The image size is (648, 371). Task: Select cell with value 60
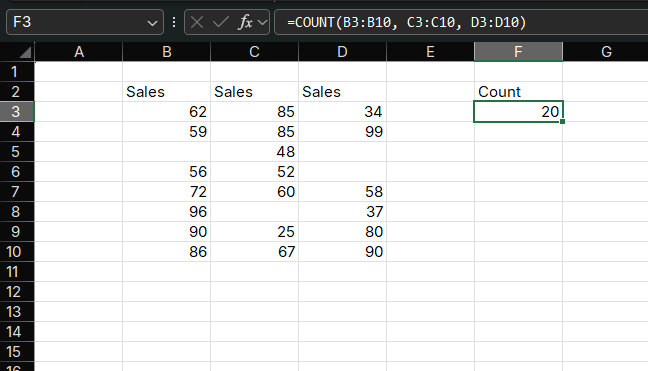[255, 192]
